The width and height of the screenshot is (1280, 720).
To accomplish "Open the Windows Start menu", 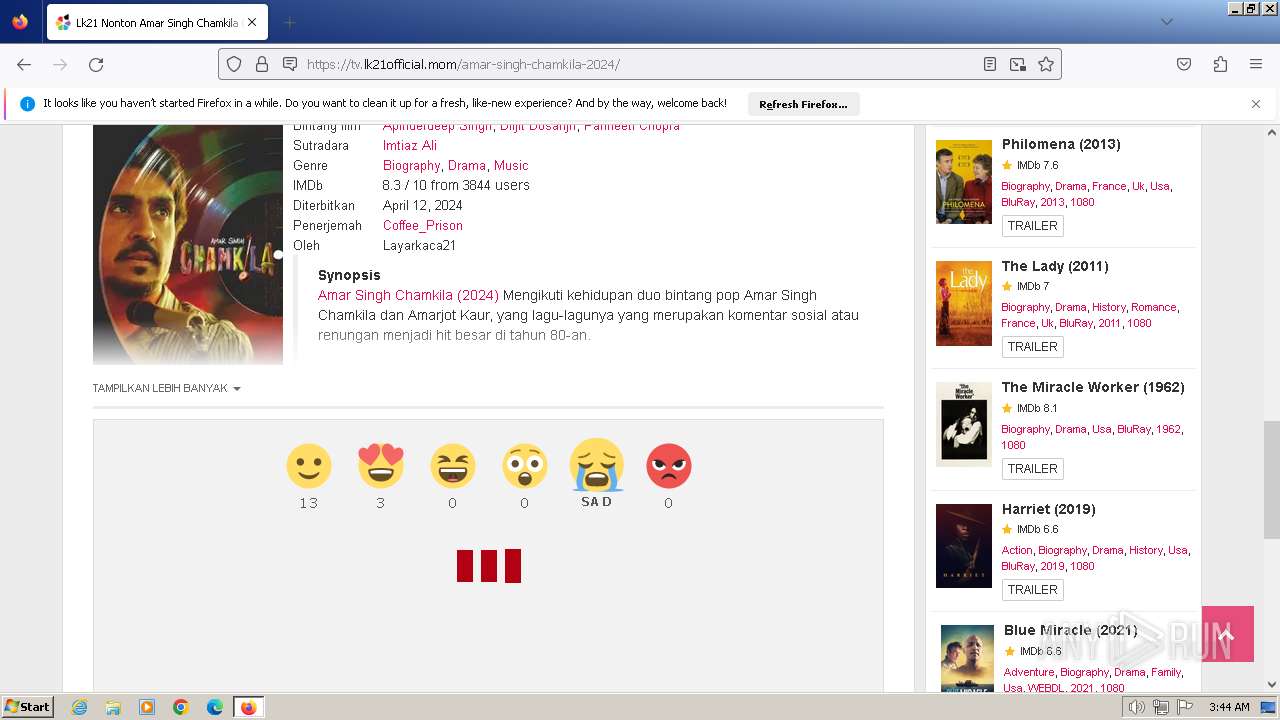I will click(28, 707).
